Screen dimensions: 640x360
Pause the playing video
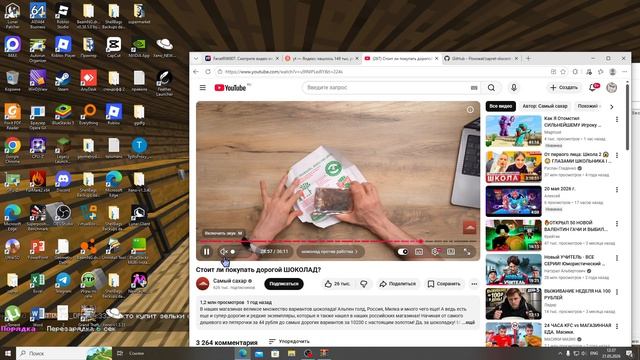207,252
